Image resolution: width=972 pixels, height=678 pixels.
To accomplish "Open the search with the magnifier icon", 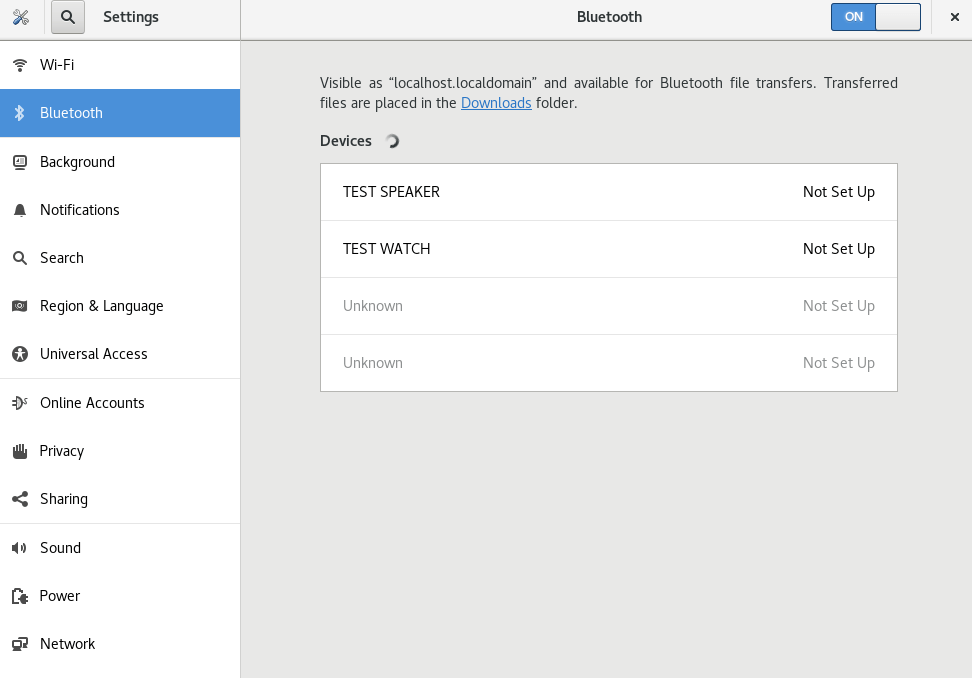I will point(67,18).
